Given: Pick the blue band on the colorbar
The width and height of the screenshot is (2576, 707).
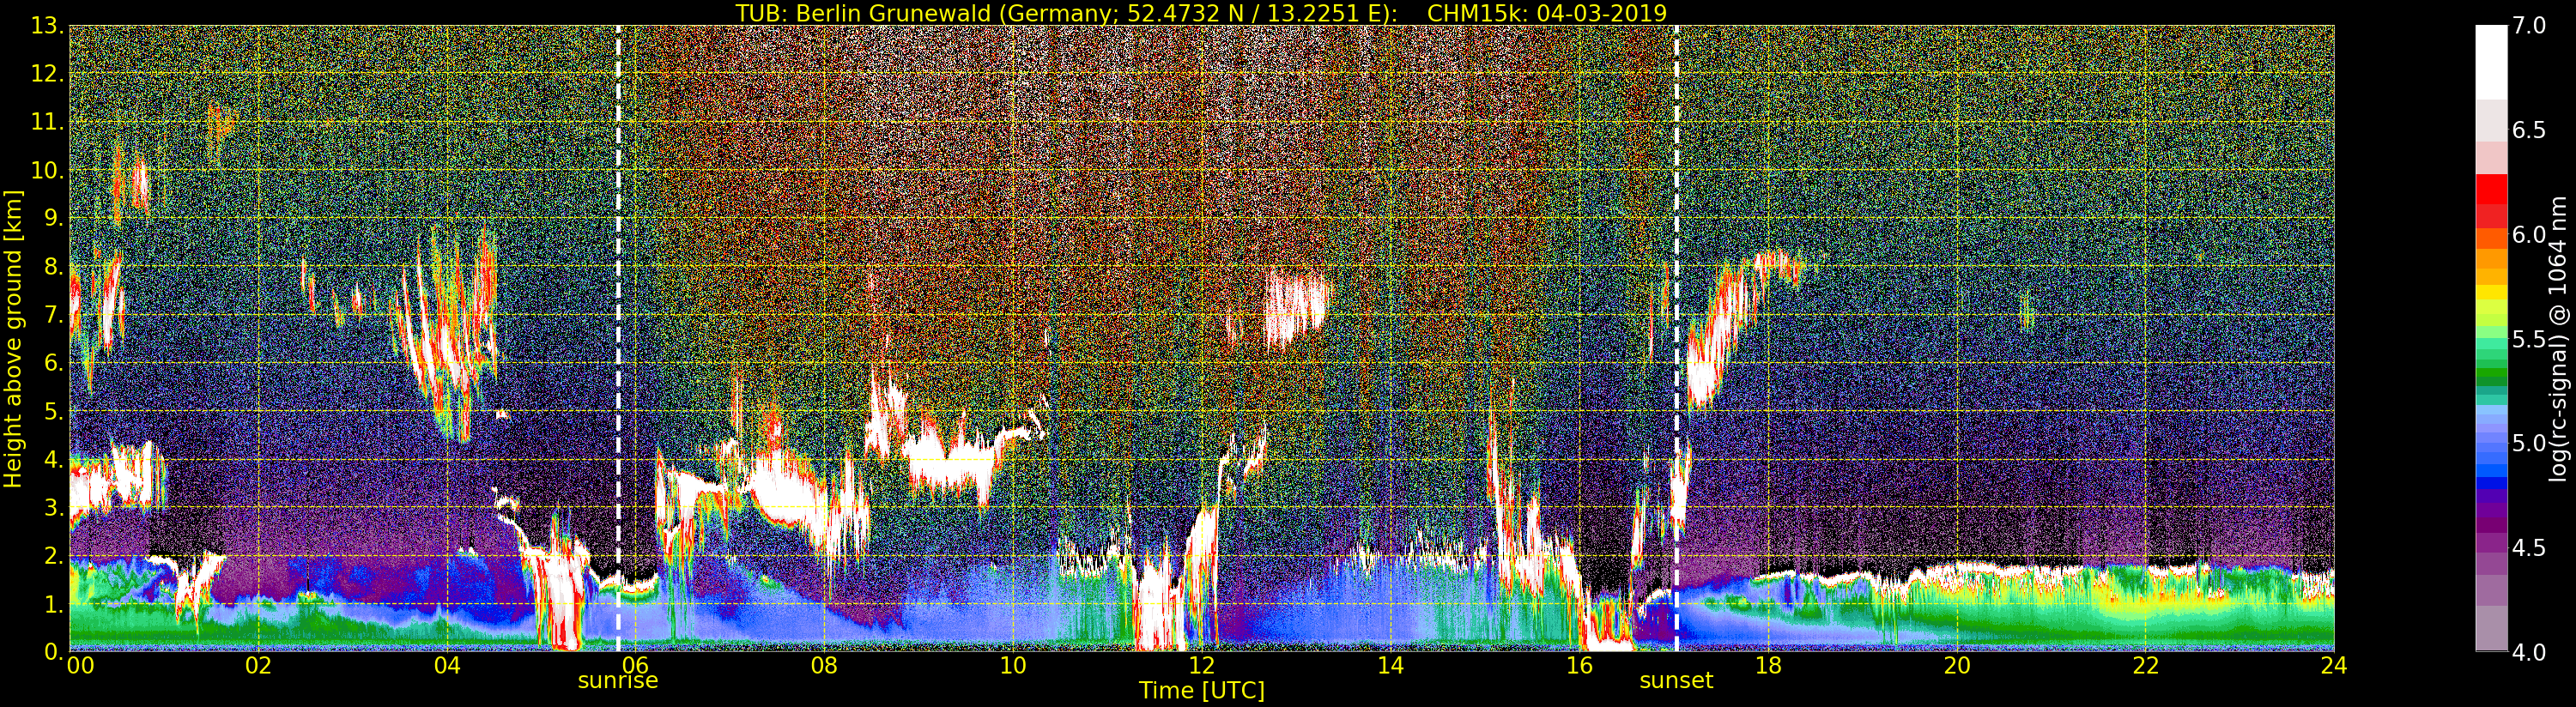Looking at the screenshot, I should (2491, 460).
